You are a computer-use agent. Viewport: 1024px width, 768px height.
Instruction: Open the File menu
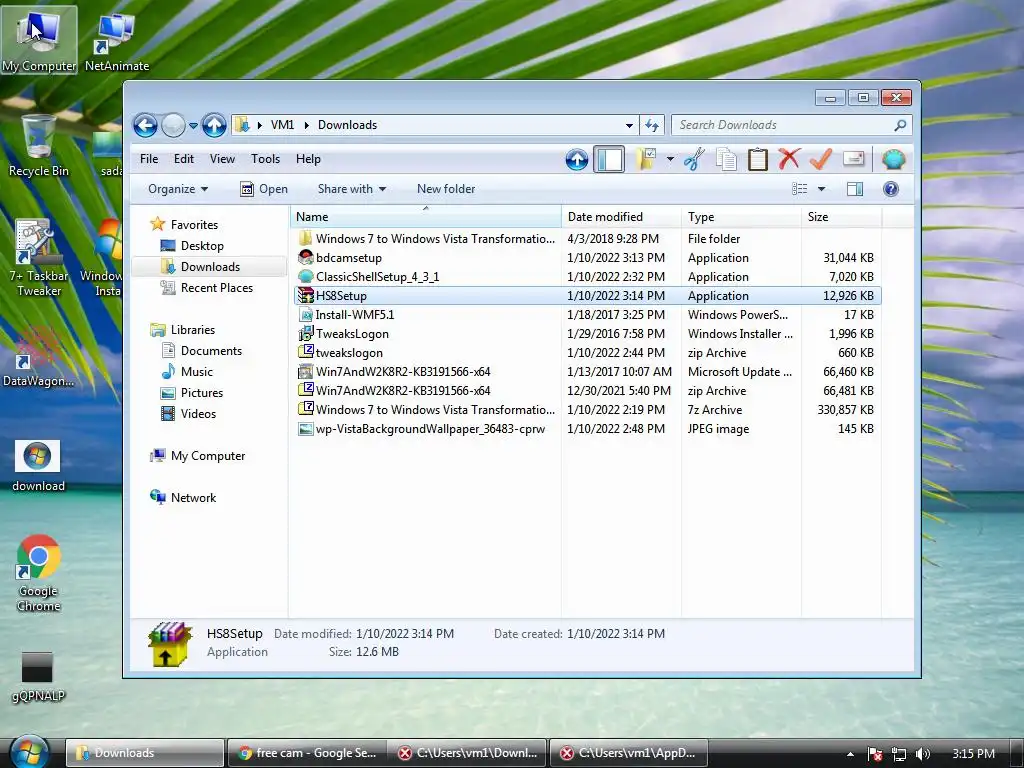[149, 159]
